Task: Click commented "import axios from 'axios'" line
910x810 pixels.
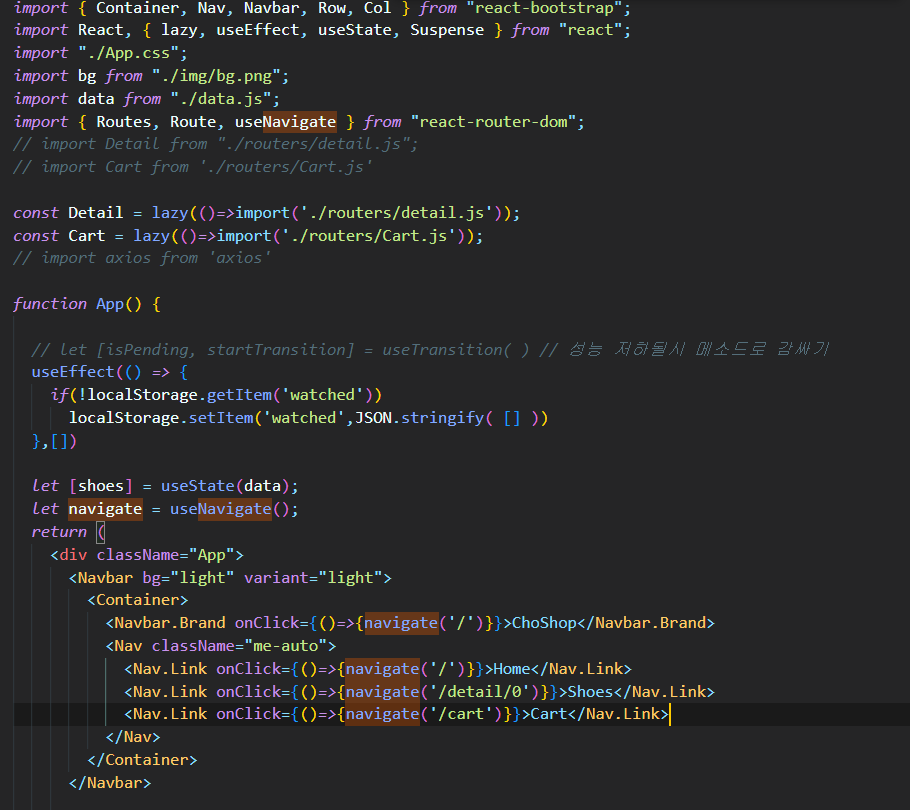Action: [x=142, y=258]
